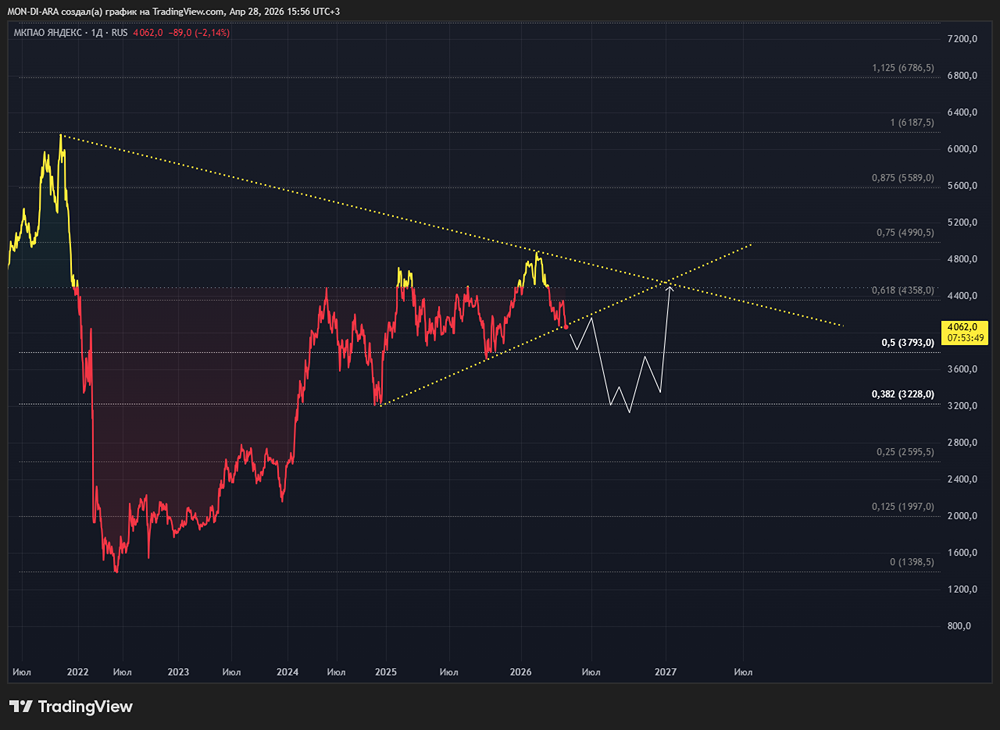
Task: Click the 2026 label on time axis
Action: pos(521,672)
